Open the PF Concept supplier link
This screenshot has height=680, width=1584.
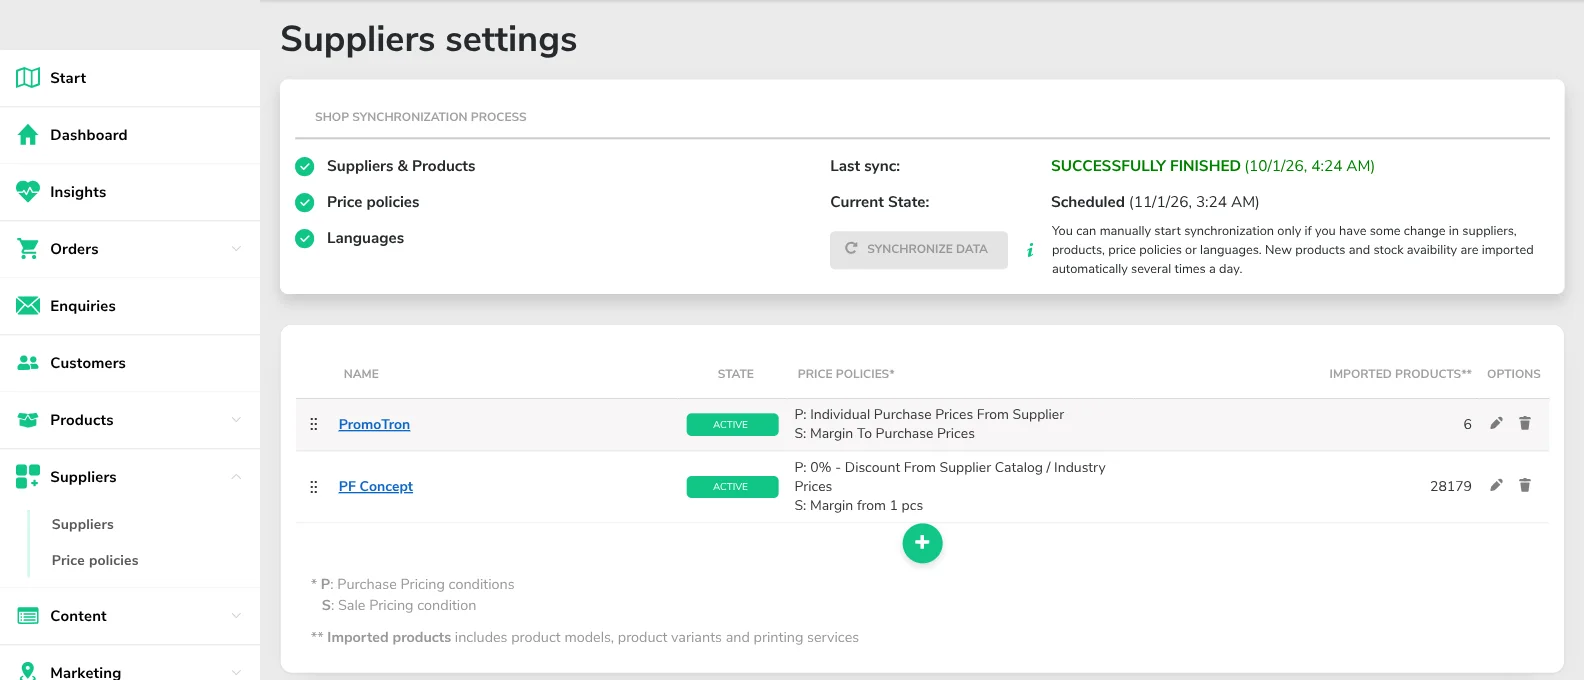pos(375,486)
